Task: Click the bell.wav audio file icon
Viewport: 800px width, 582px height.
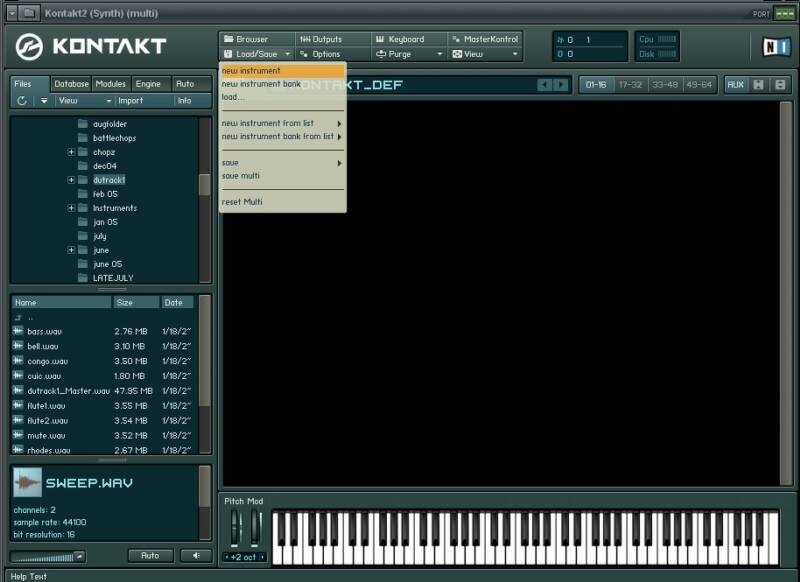Action: [x=18, y=346]
